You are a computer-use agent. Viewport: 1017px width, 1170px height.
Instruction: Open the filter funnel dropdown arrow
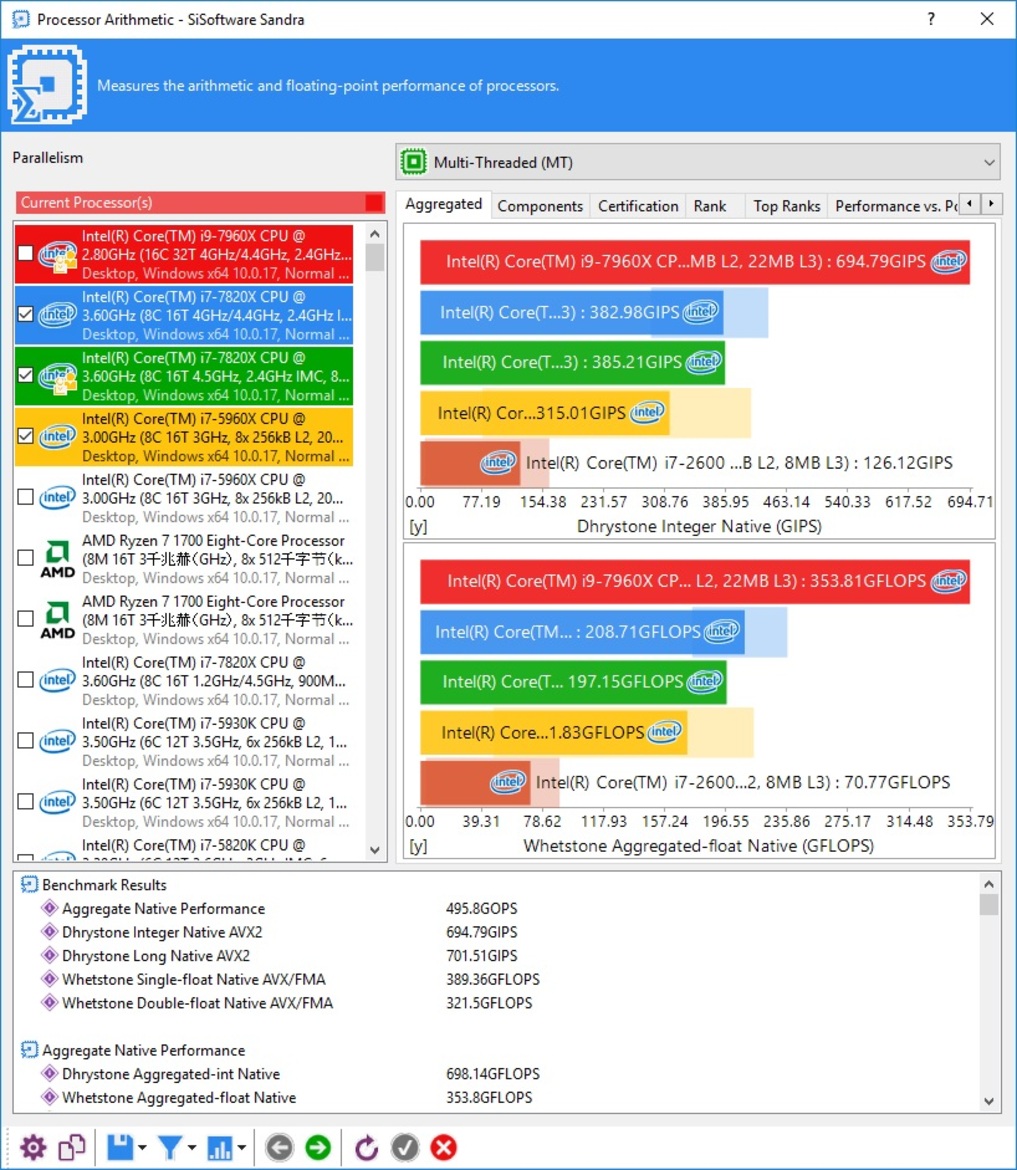tap(192, 1148)
